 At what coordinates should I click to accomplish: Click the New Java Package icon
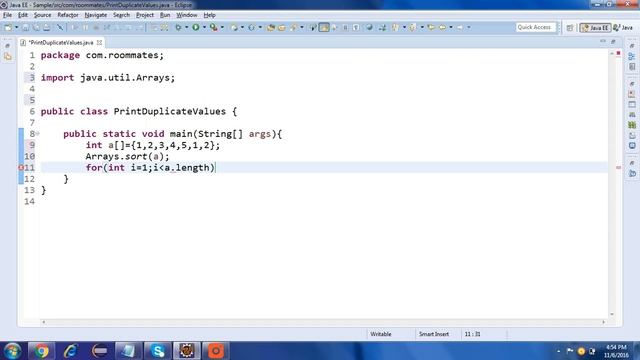(234, 27)
